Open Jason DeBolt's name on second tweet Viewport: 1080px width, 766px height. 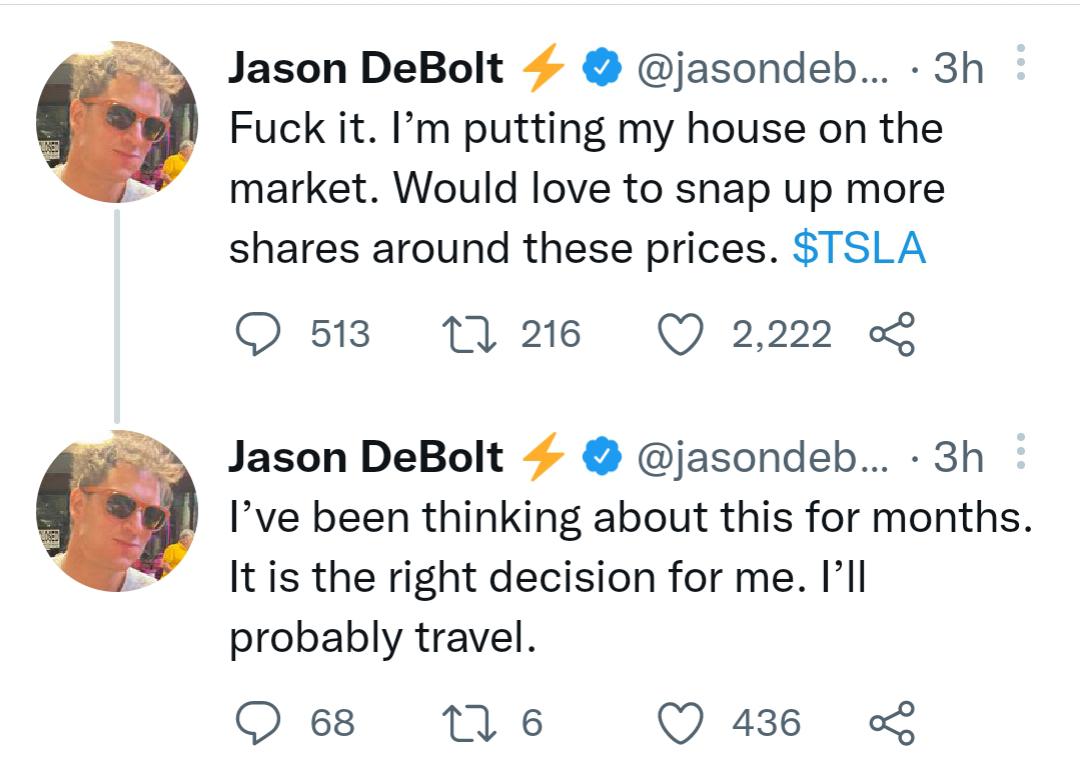click(x=366, y=457)
